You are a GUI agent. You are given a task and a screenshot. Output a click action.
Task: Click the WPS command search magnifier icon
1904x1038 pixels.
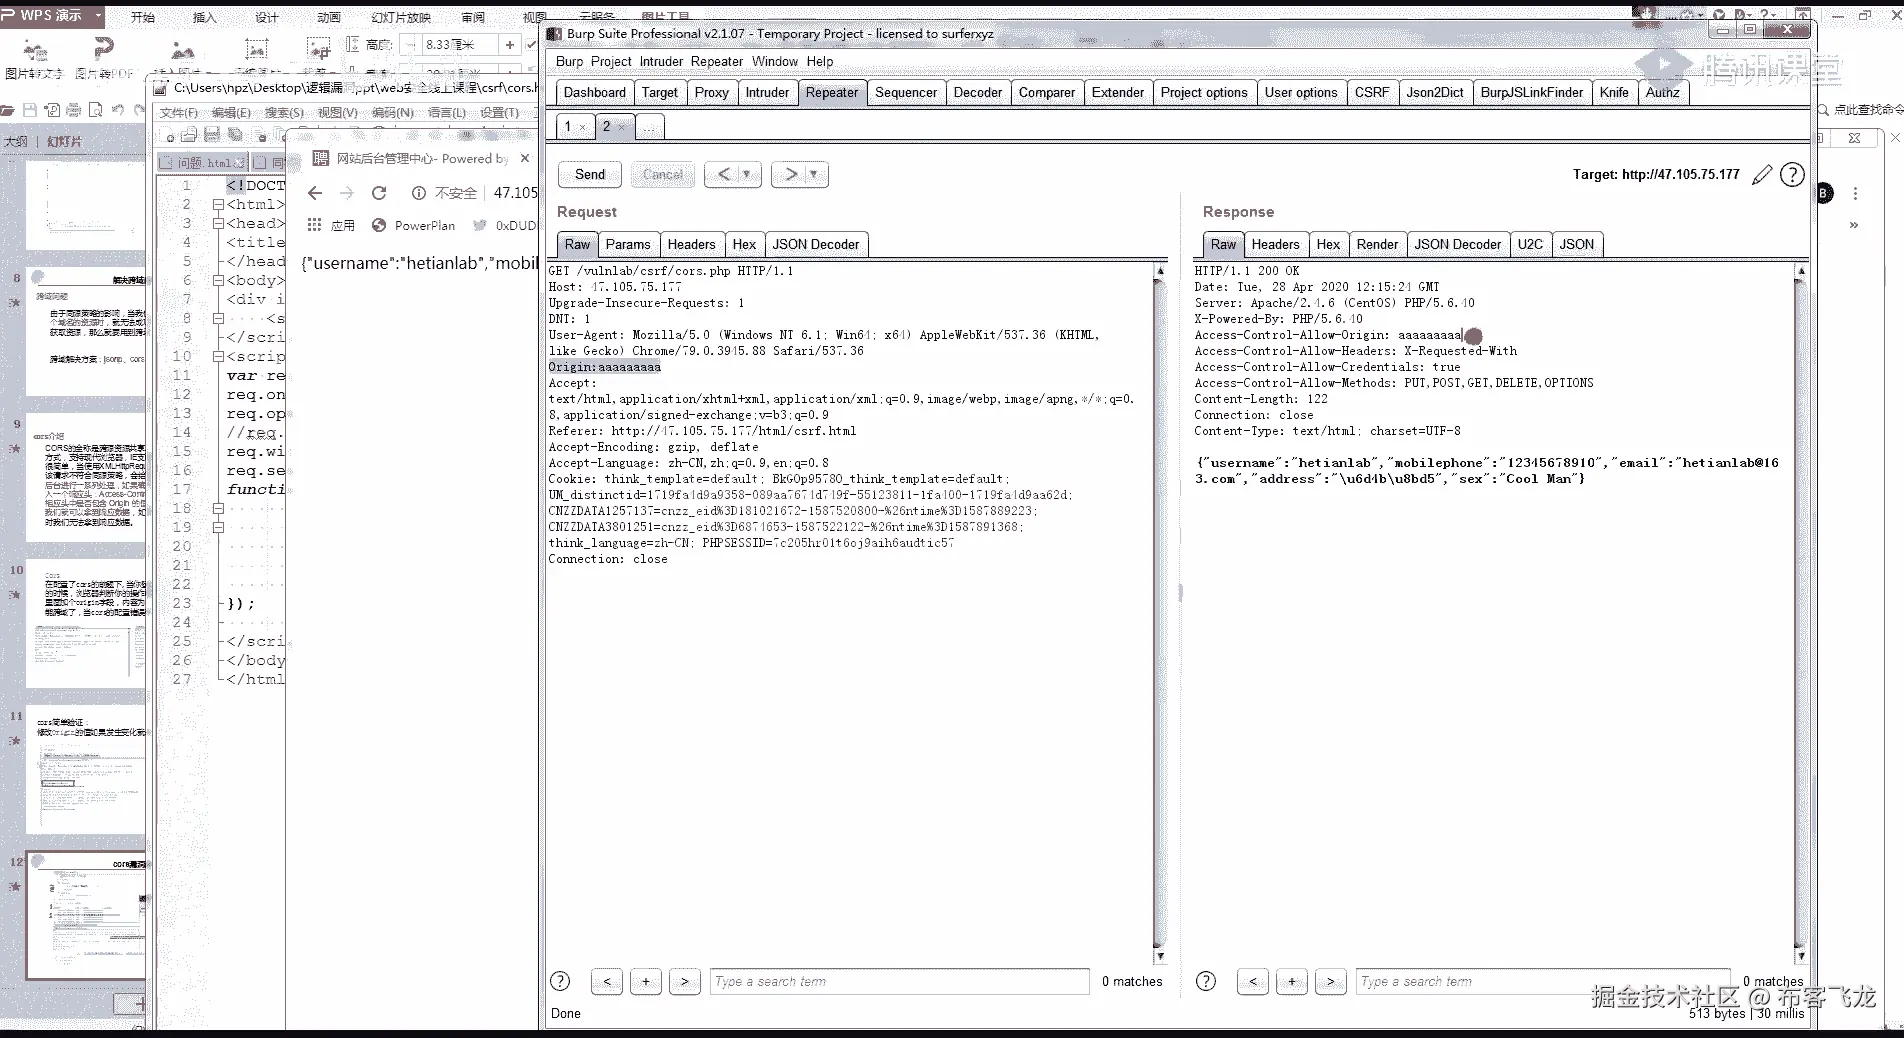coord(1823,110)
